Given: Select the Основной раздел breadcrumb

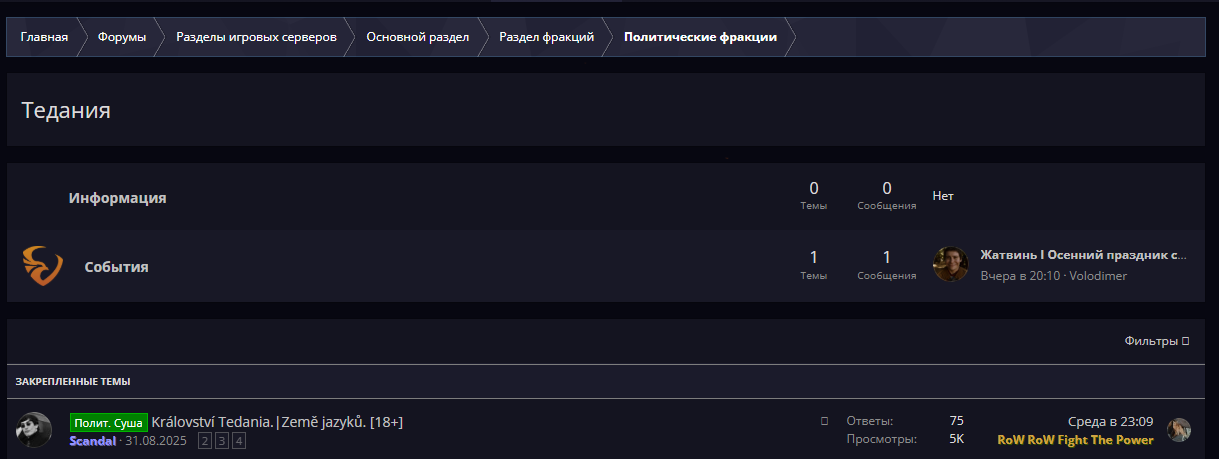Looking at the screenshot, I should click(417, 37).
